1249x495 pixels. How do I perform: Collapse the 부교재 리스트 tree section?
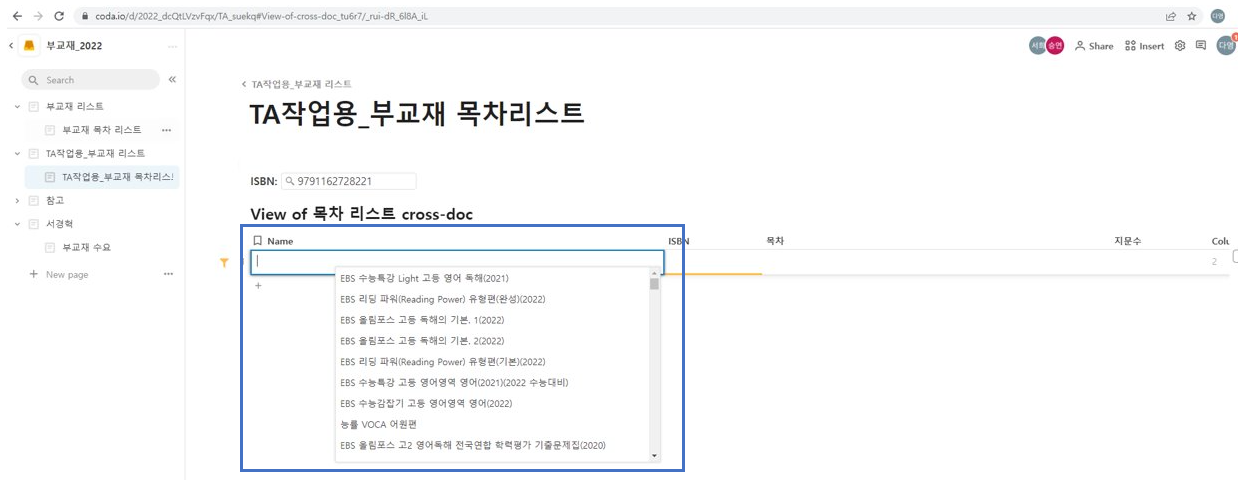pyautogui.click(x=17, y=106)
